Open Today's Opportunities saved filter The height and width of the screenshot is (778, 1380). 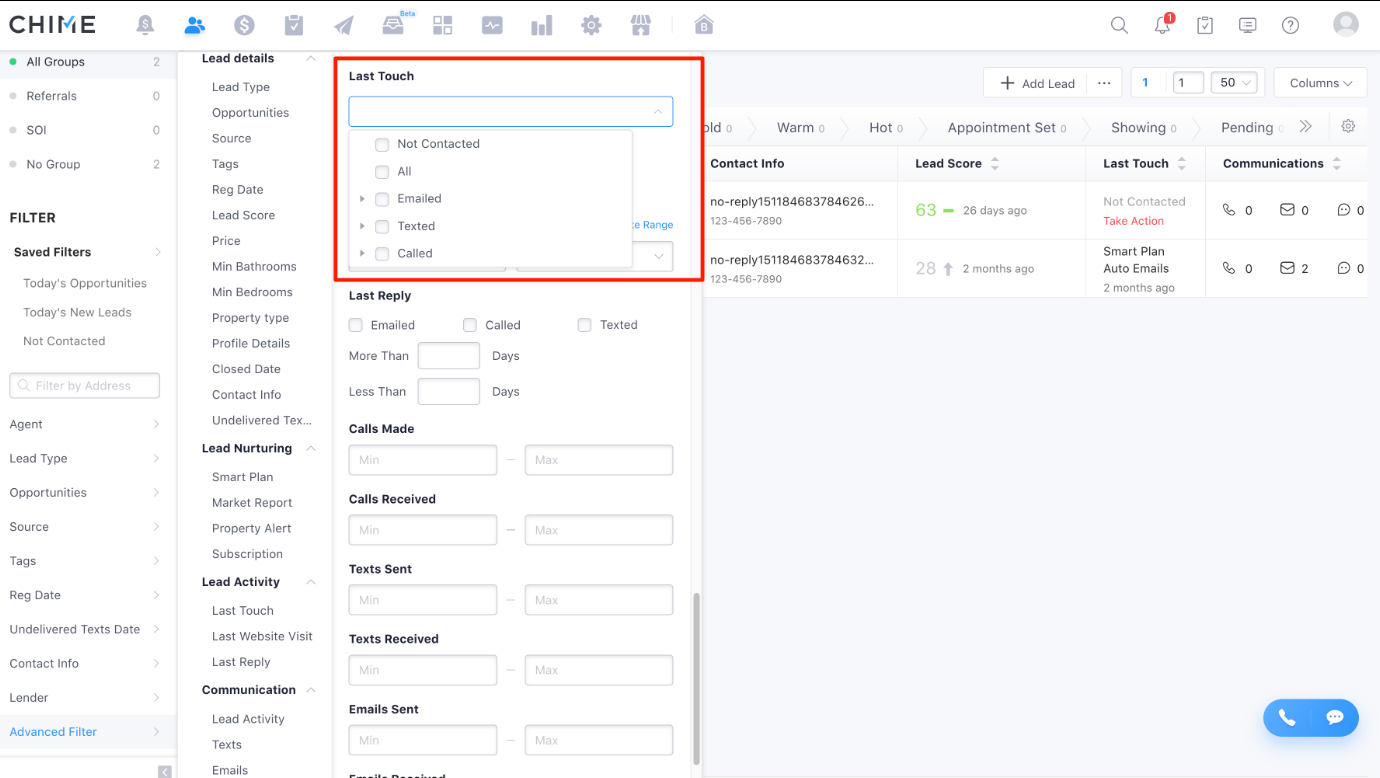(x=85, y=283)
